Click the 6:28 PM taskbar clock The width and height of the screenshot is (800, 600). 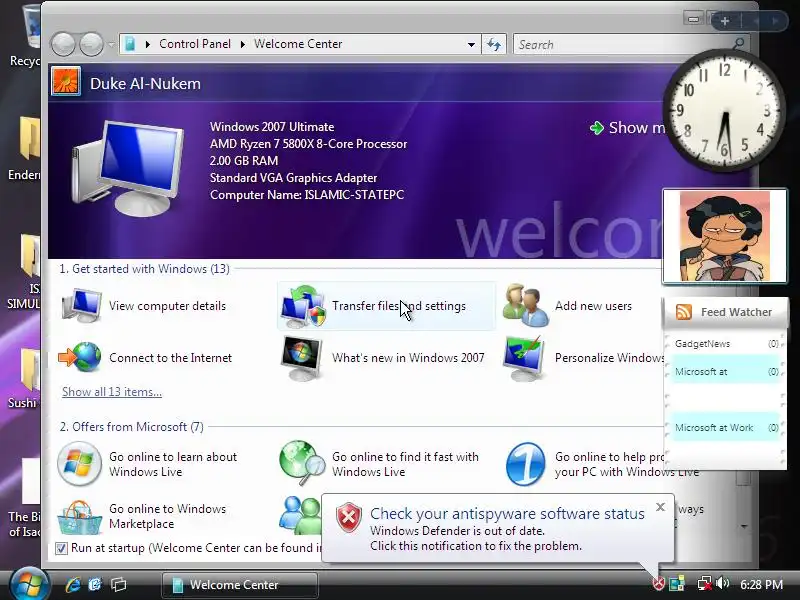coord(761,584)
